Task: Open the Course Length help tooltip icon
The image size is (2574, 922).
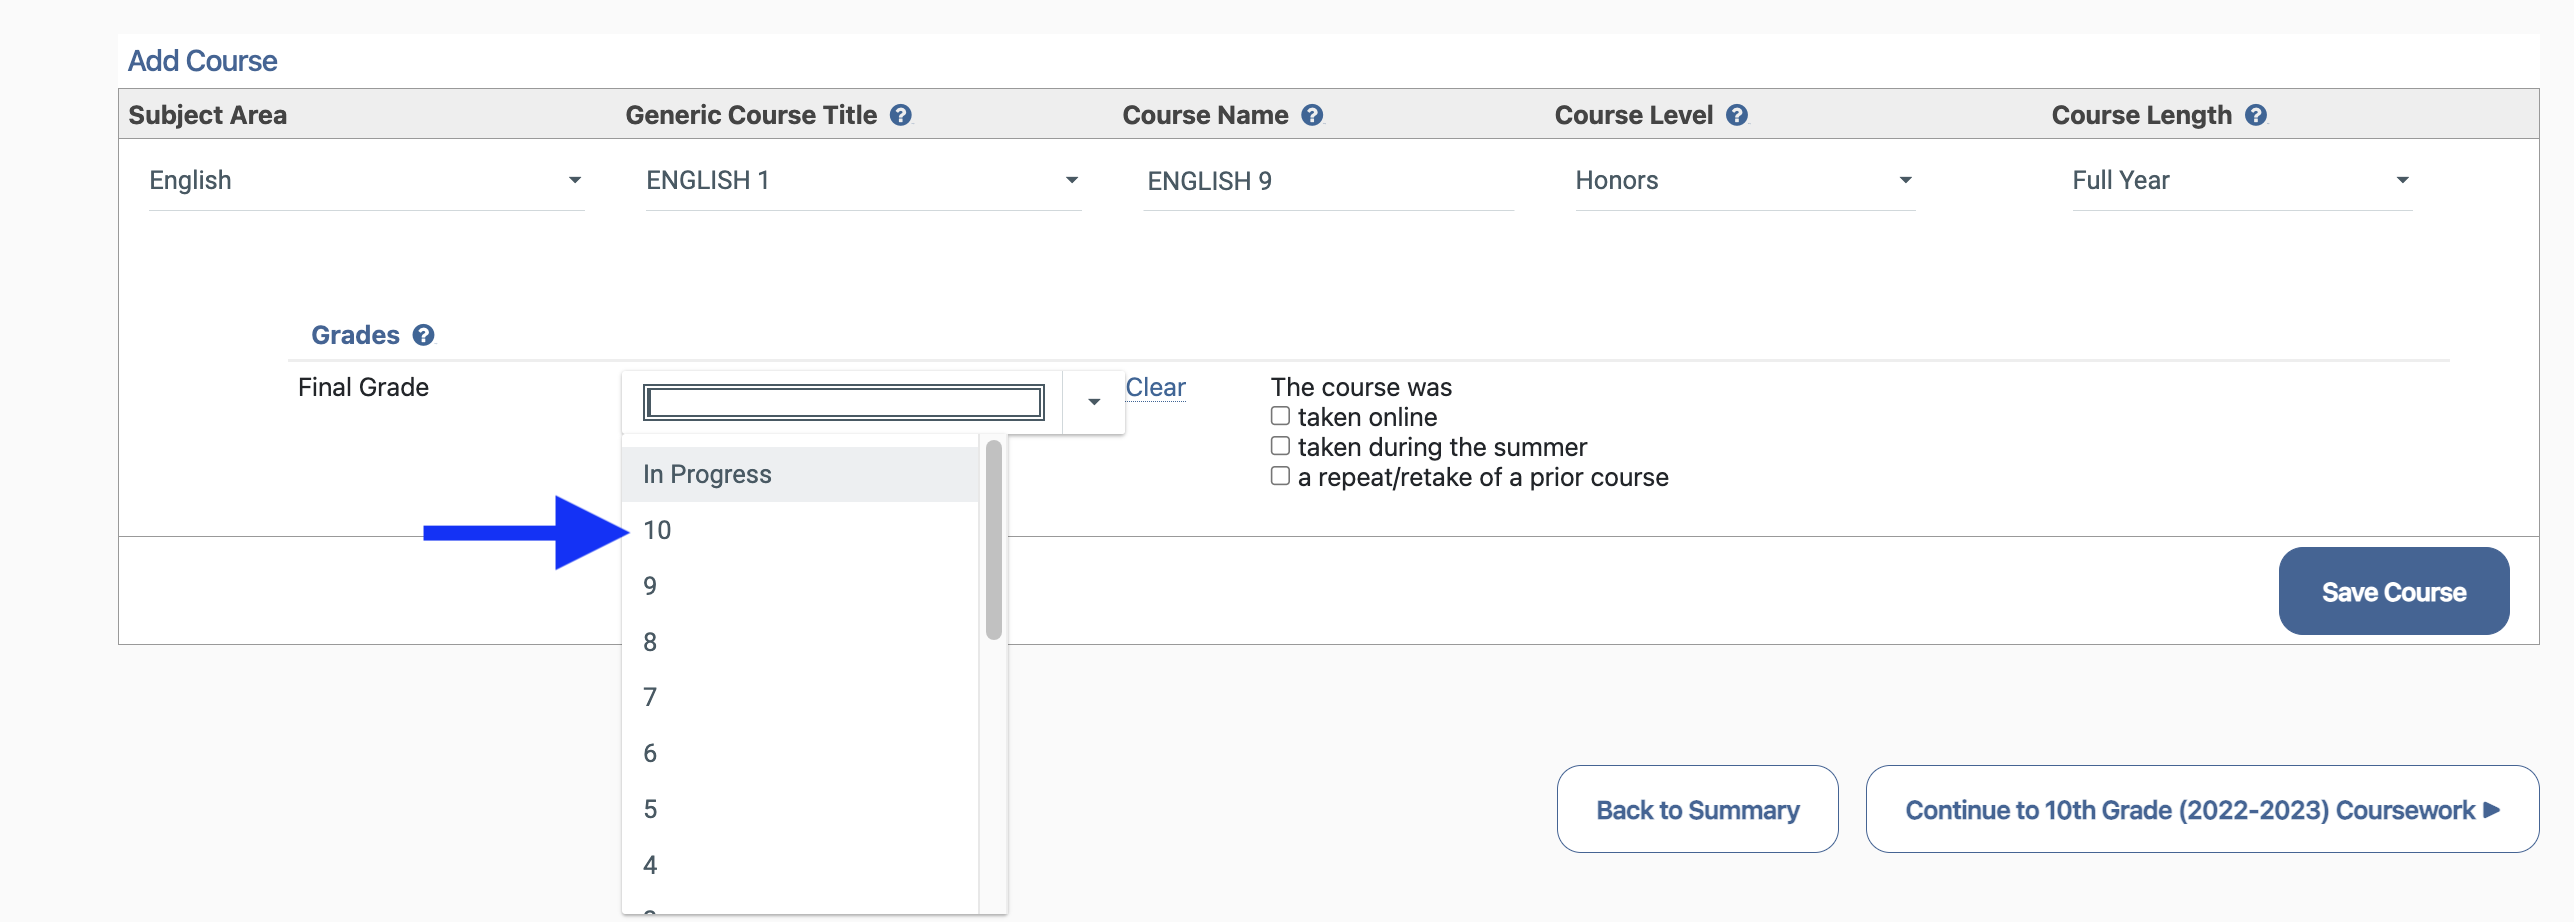Action: coord(2255,115)
